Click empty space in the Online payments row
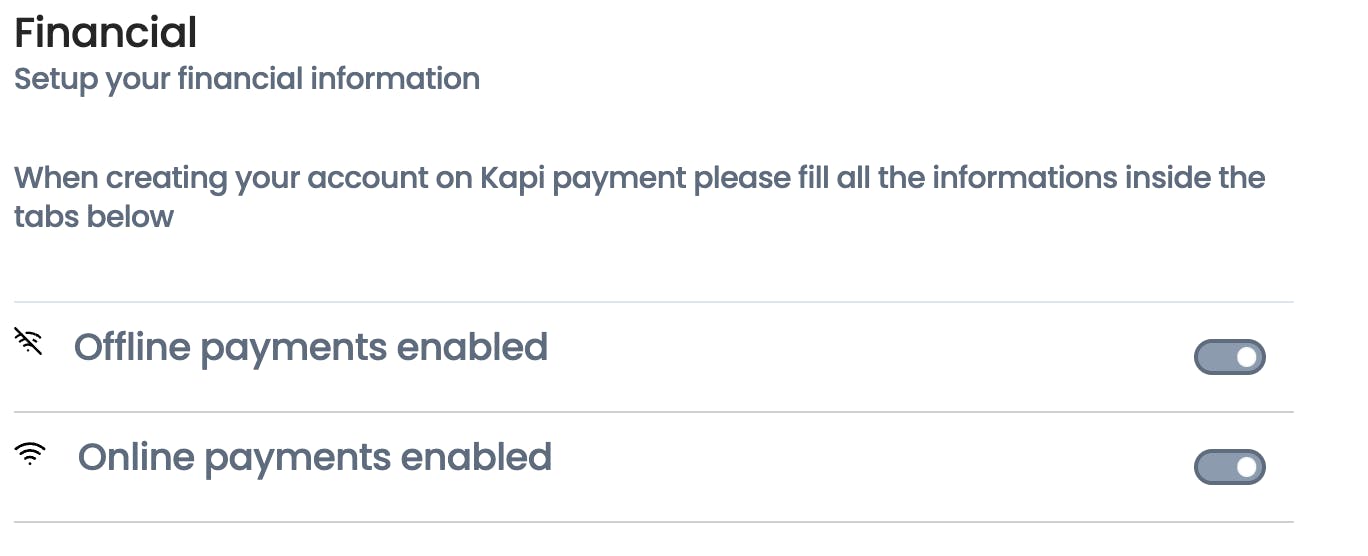This screenshot has width=1368, height=556. 870,467
